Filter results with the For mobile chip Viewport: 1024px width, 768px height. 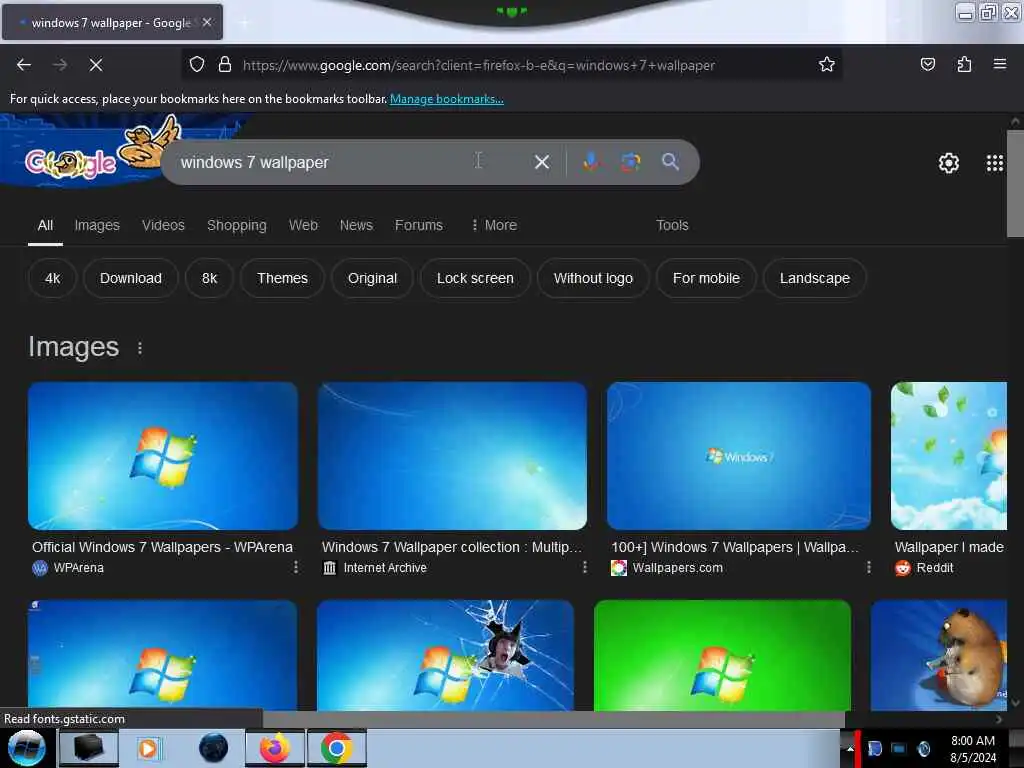click(x=706, y=278)
